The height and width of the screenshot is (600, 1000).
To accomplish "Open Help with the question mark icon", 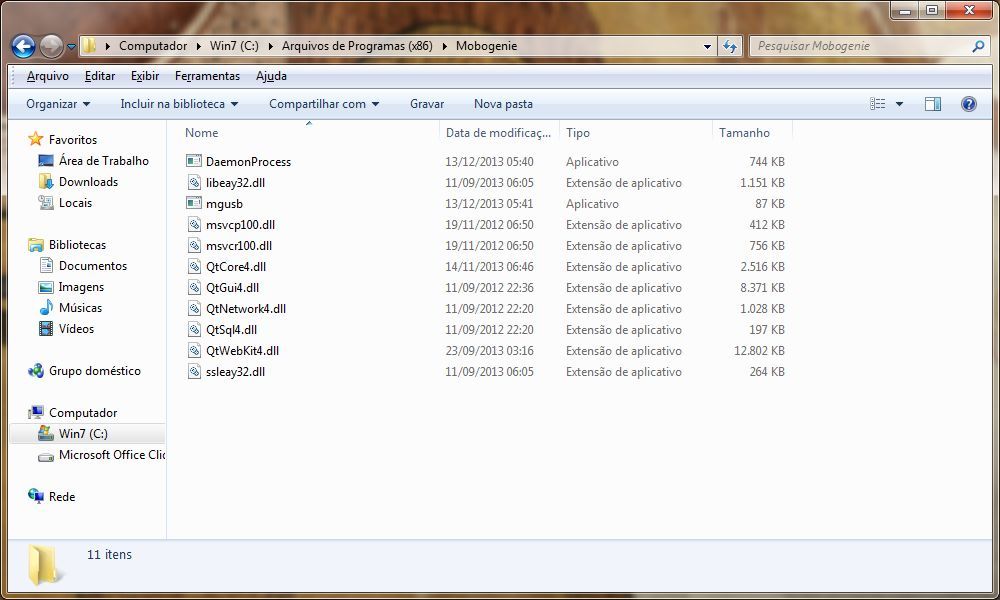I will 969,104.
